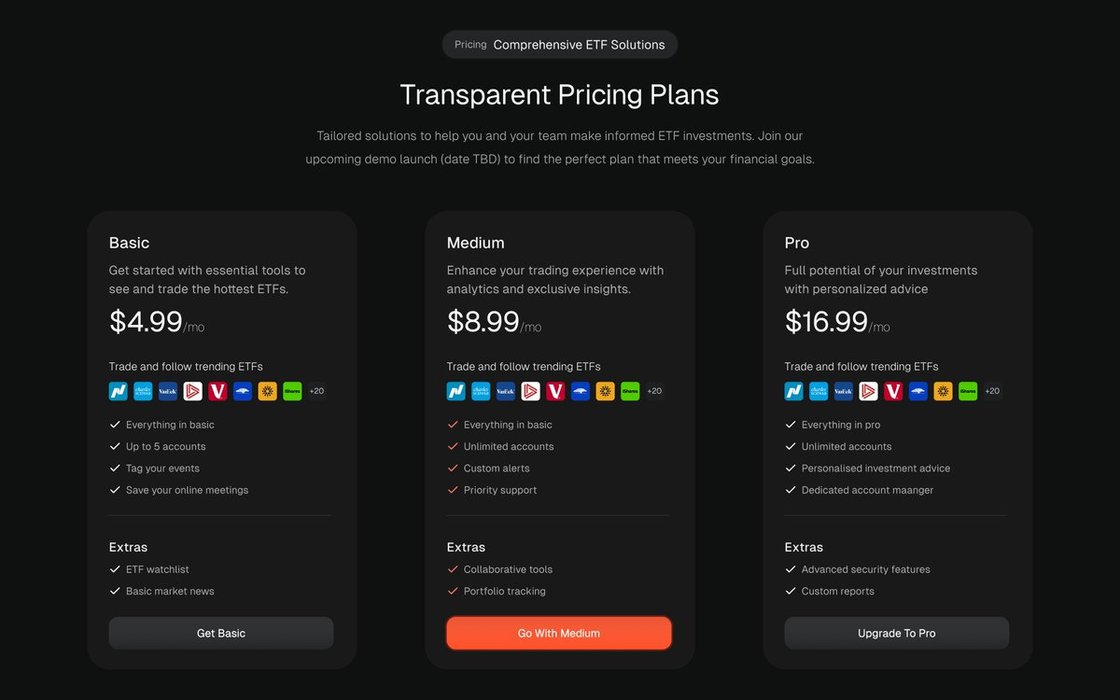Click the 'Pricing' tag in the top pill
The height and width of the screenshot is (700, 1120).
pos(470,45)
